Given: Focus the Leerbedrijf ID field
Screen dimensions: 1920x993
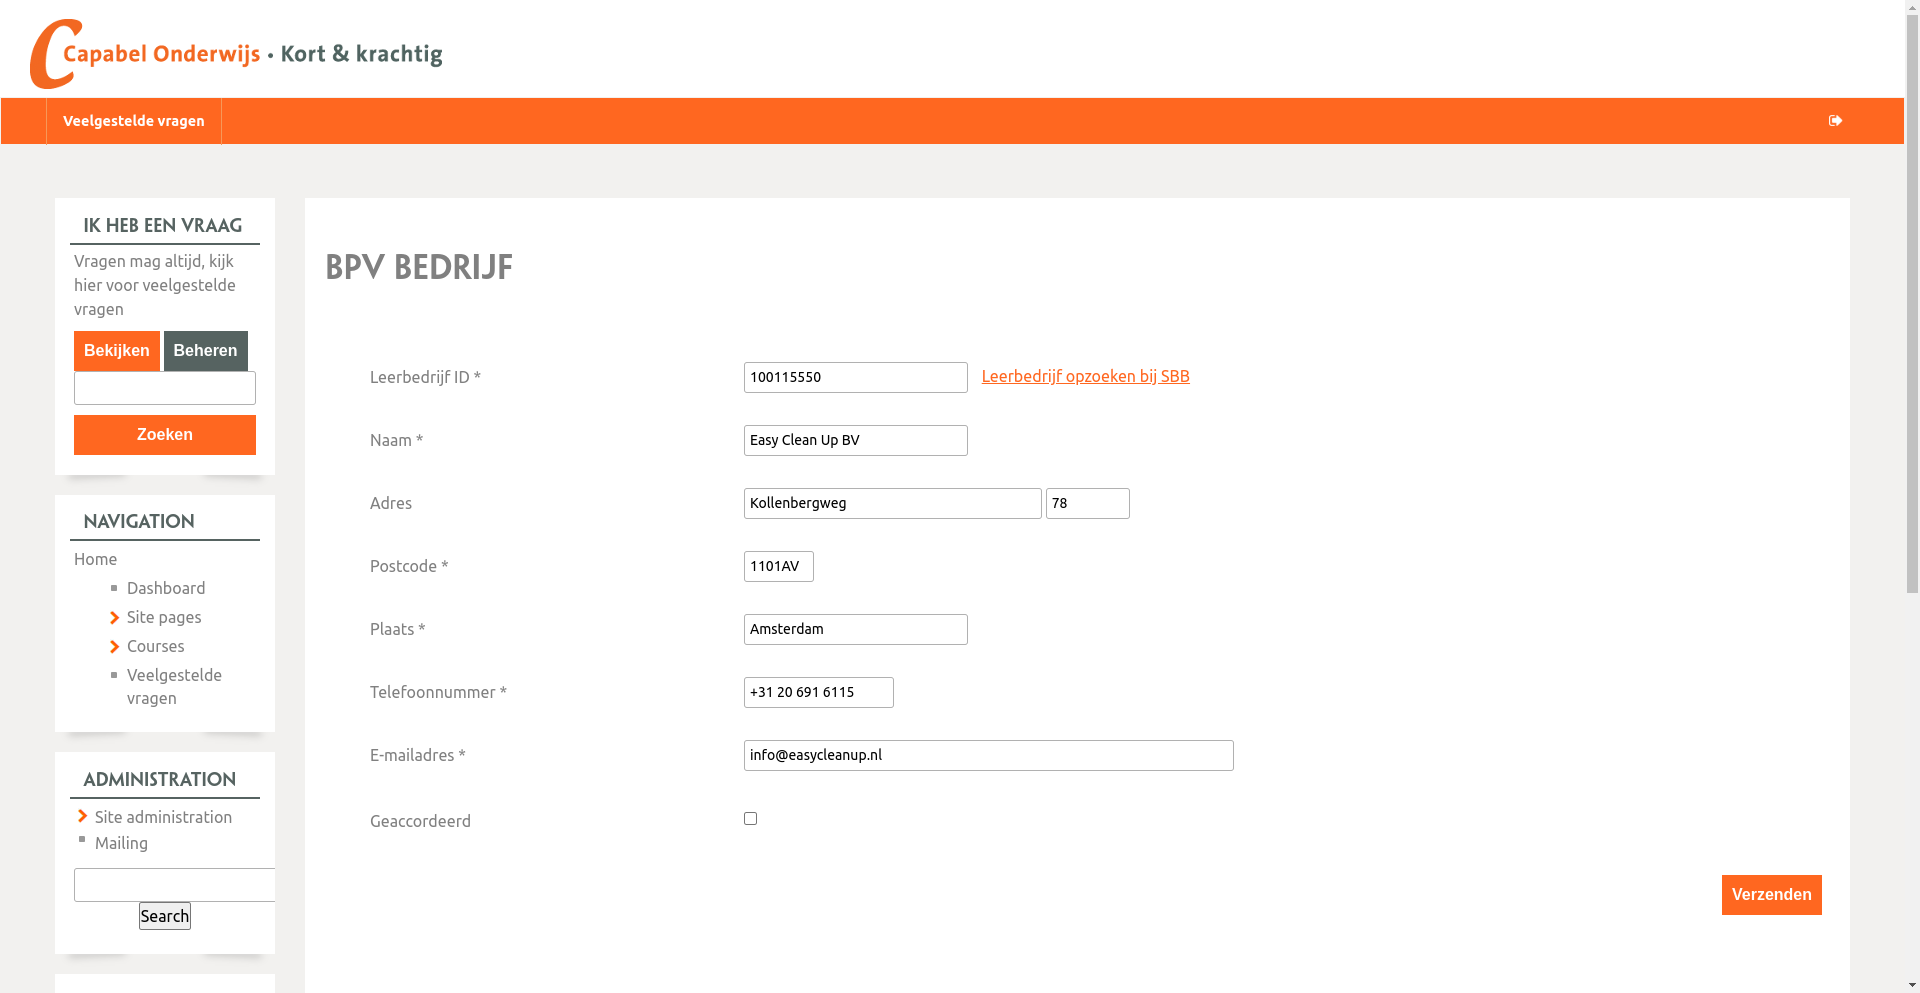Looking at the screenshot, I should click(x=855, y=377).
